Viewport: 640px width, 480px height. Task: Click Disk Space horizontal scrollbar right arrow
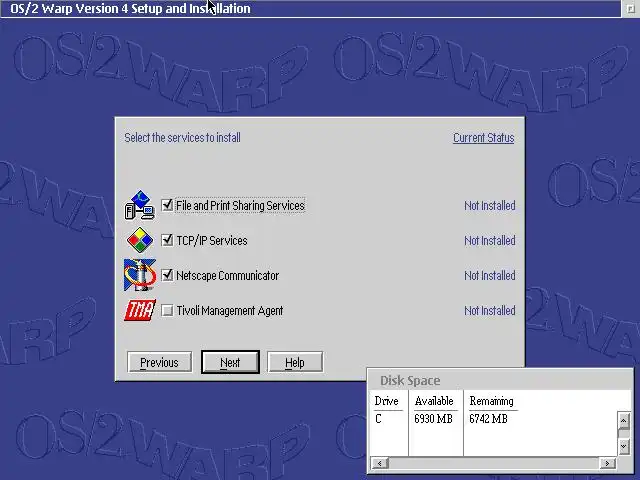click(x=608, y=463)
